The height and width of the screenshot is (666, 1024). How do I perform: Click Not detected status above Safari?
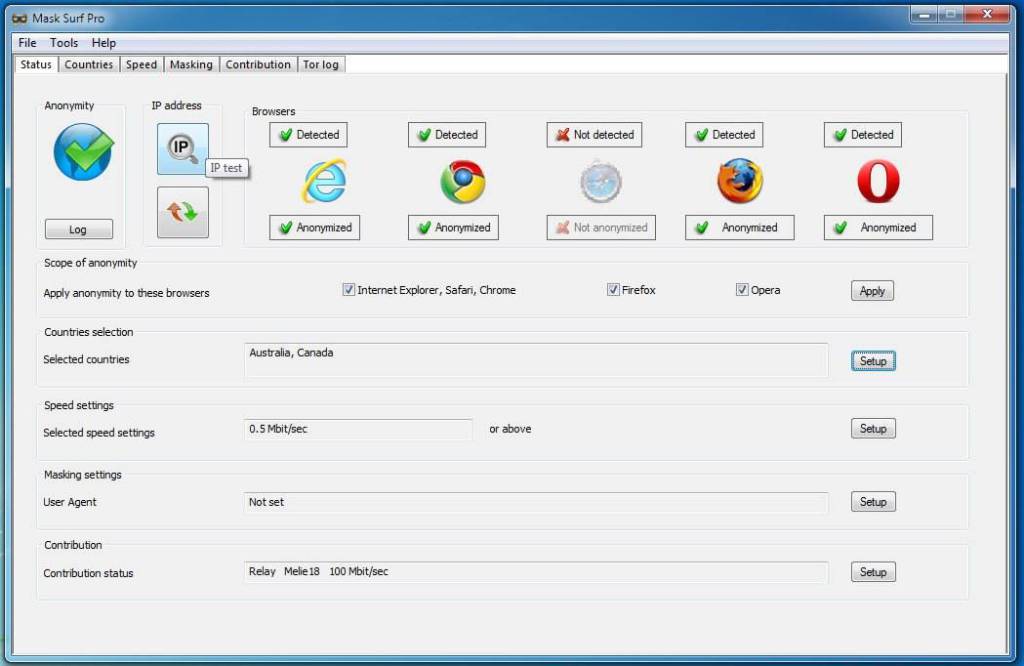594,135
